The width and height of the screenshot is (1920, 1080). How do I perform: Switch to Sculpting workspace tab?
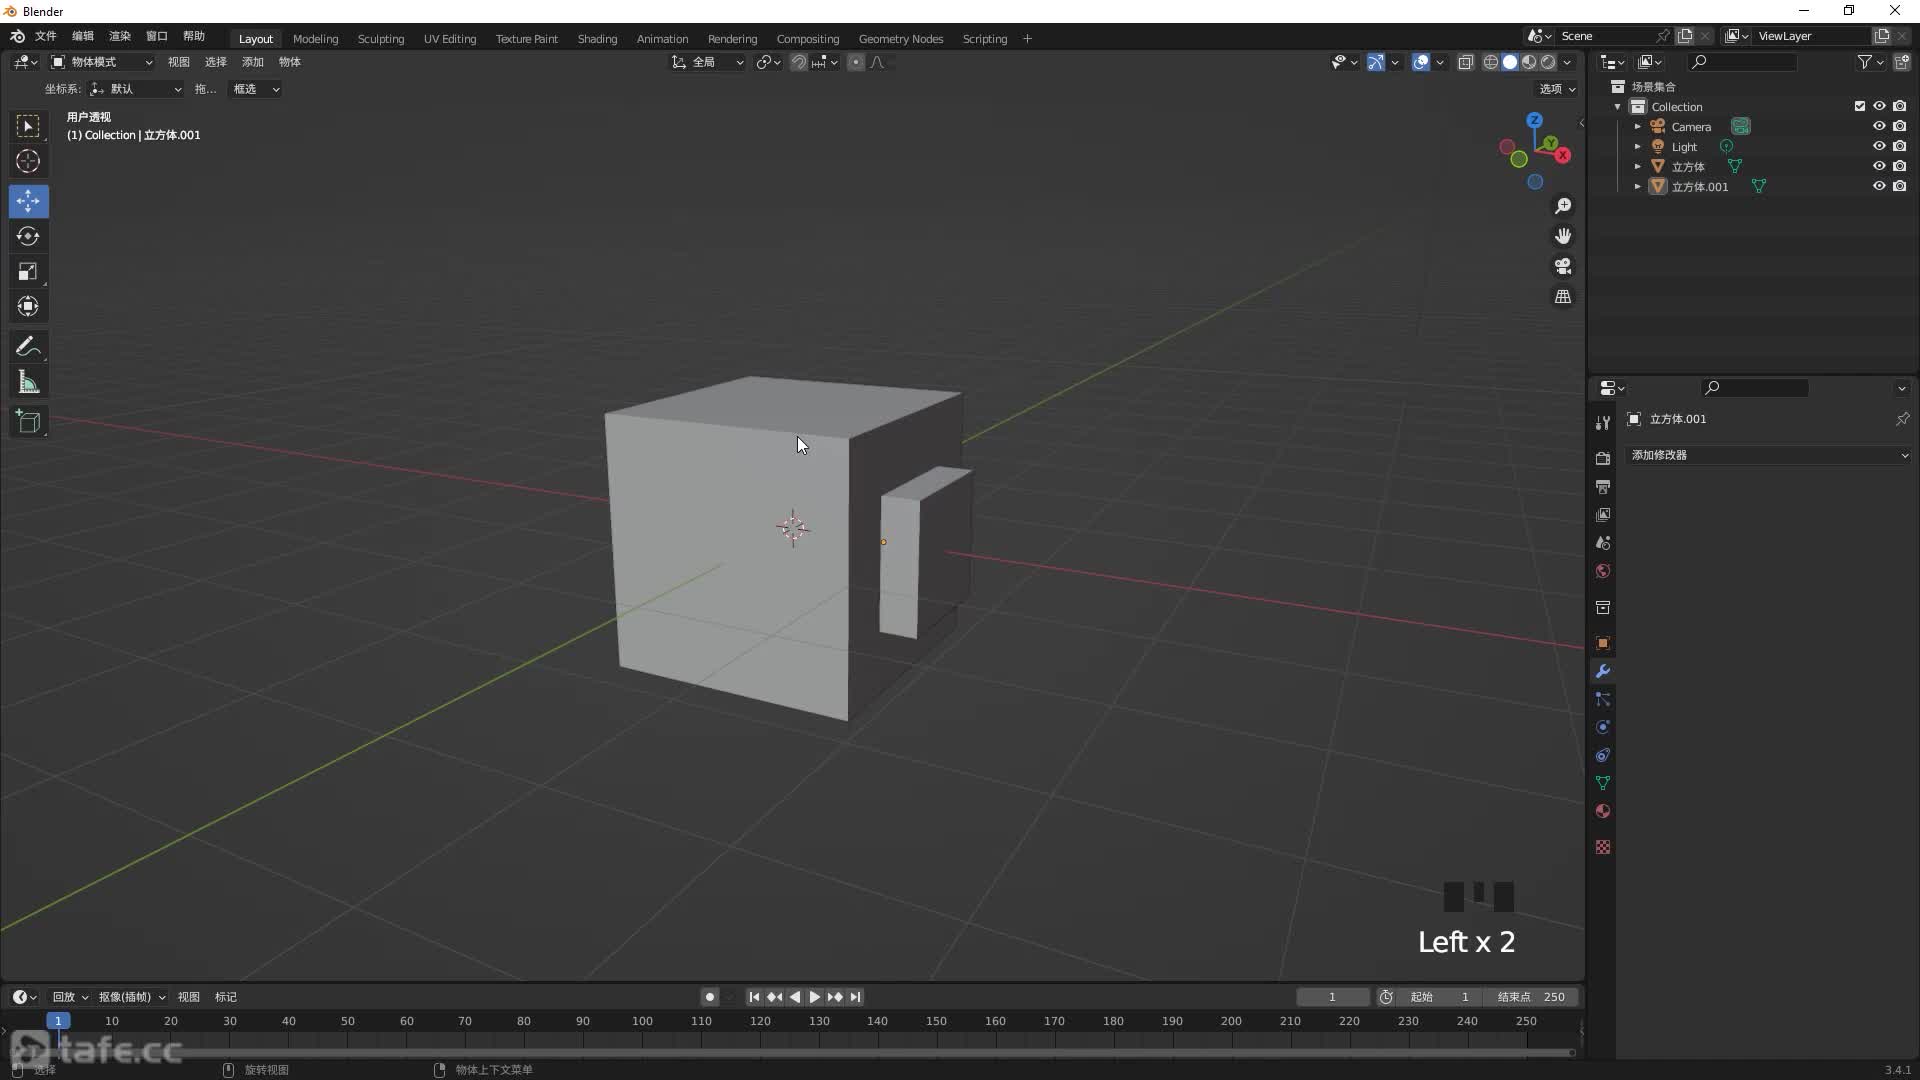(381, 39)
